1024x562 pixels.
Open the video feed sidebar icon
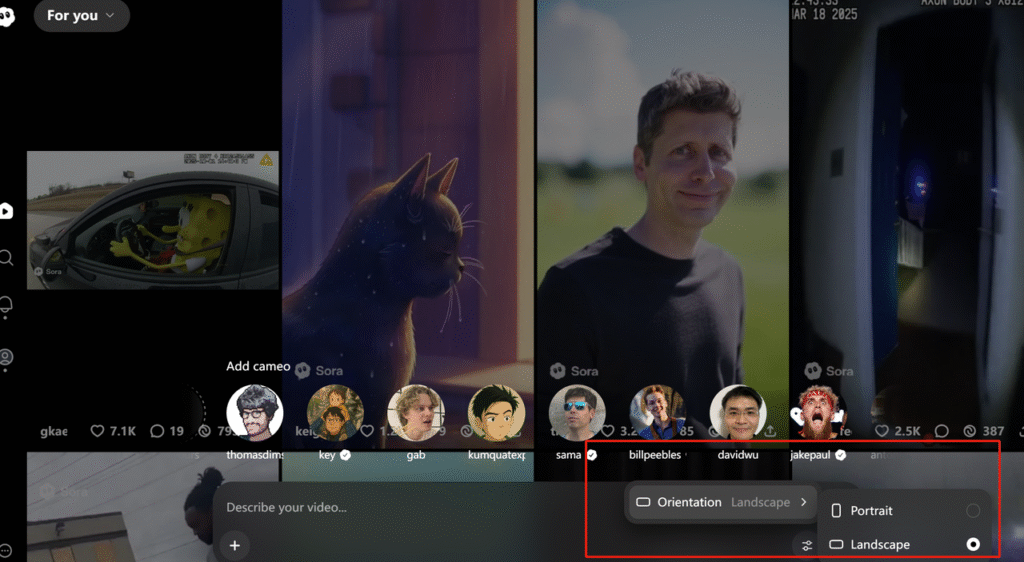[x=6, y=211]
